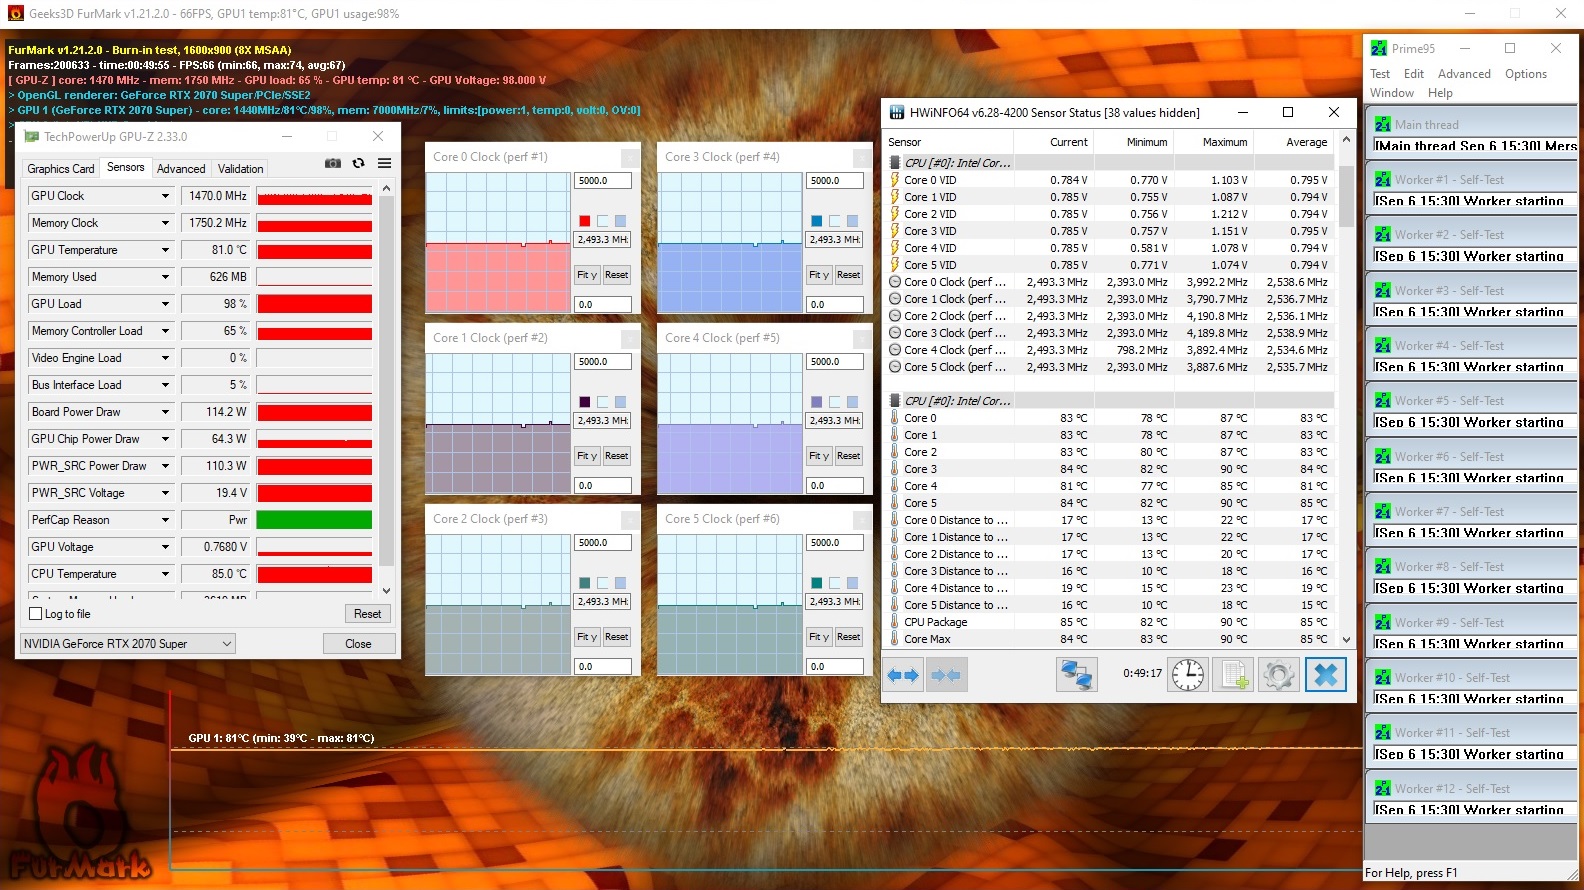Open the HWiNFO remote network monitoring icon
The width and height of the screenshot is (1584, 890).
[1076, 675]
